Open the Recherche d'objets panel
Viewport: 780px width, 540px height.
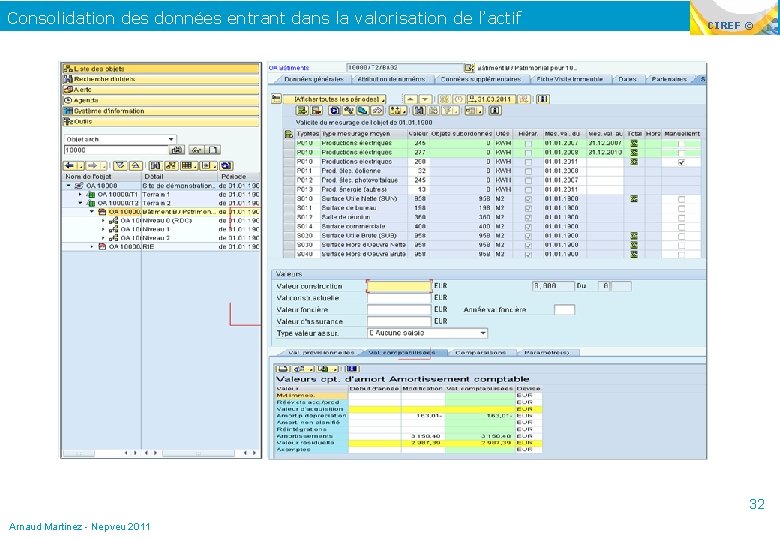[161, 79]
